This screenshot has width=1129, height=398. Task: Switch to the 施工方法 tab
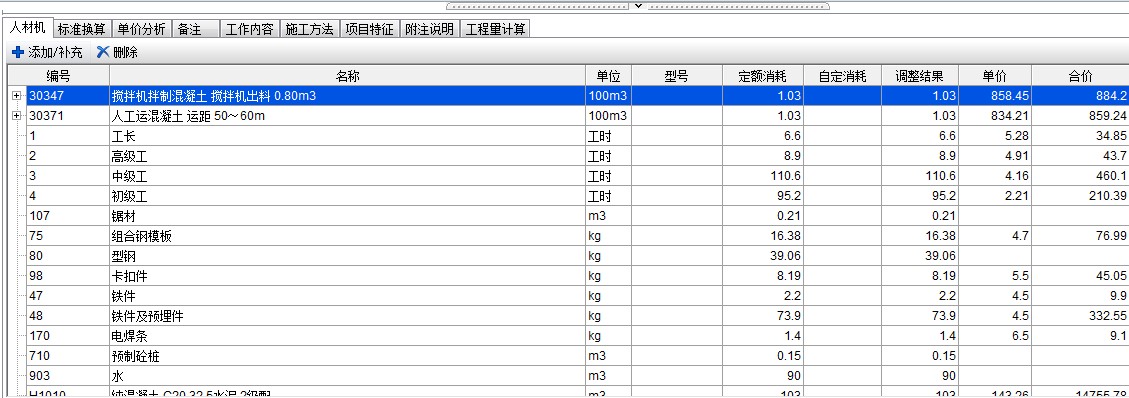click(x=309, y=29)
